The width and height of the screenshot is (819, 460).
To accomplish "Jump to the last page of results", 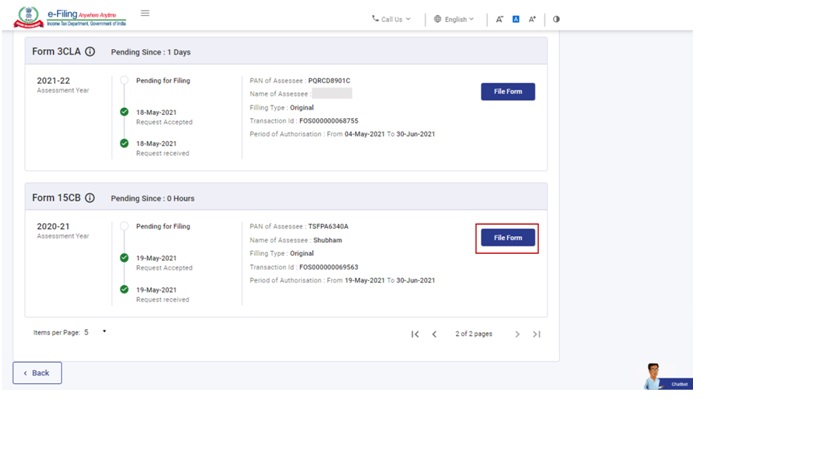I will pyautogui.click(x=537, y=334).
